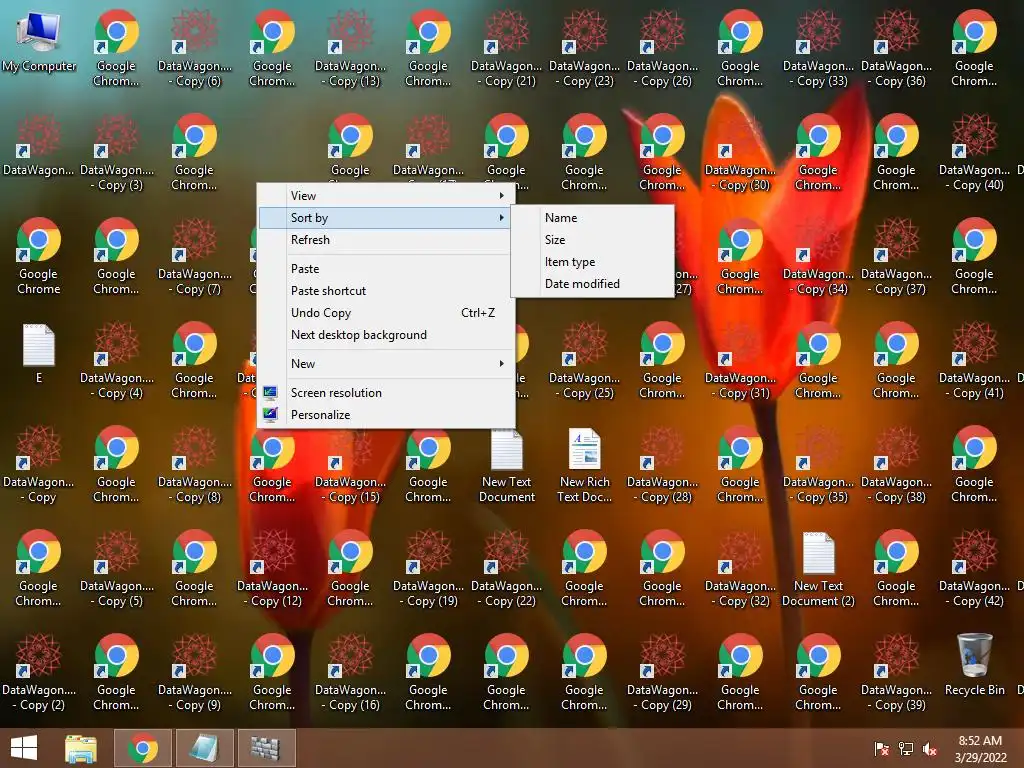The height and width of the screenshot is (768, 1024).
Task: Choose Paste from the context menu
Action: click(x=385, y=269)
